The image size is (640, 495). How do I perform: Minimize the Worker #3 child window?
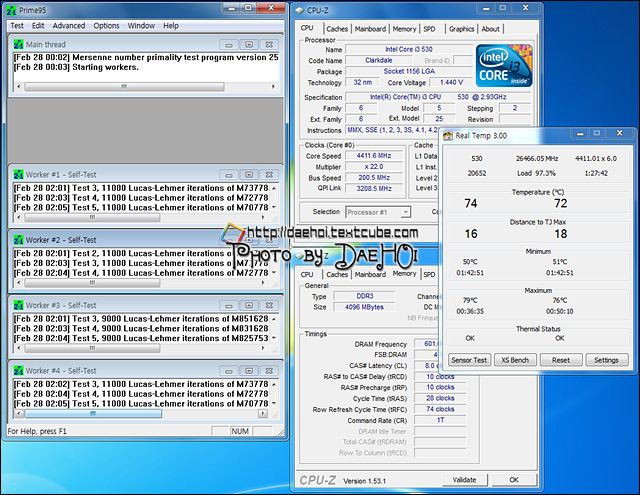pos(229,306)
